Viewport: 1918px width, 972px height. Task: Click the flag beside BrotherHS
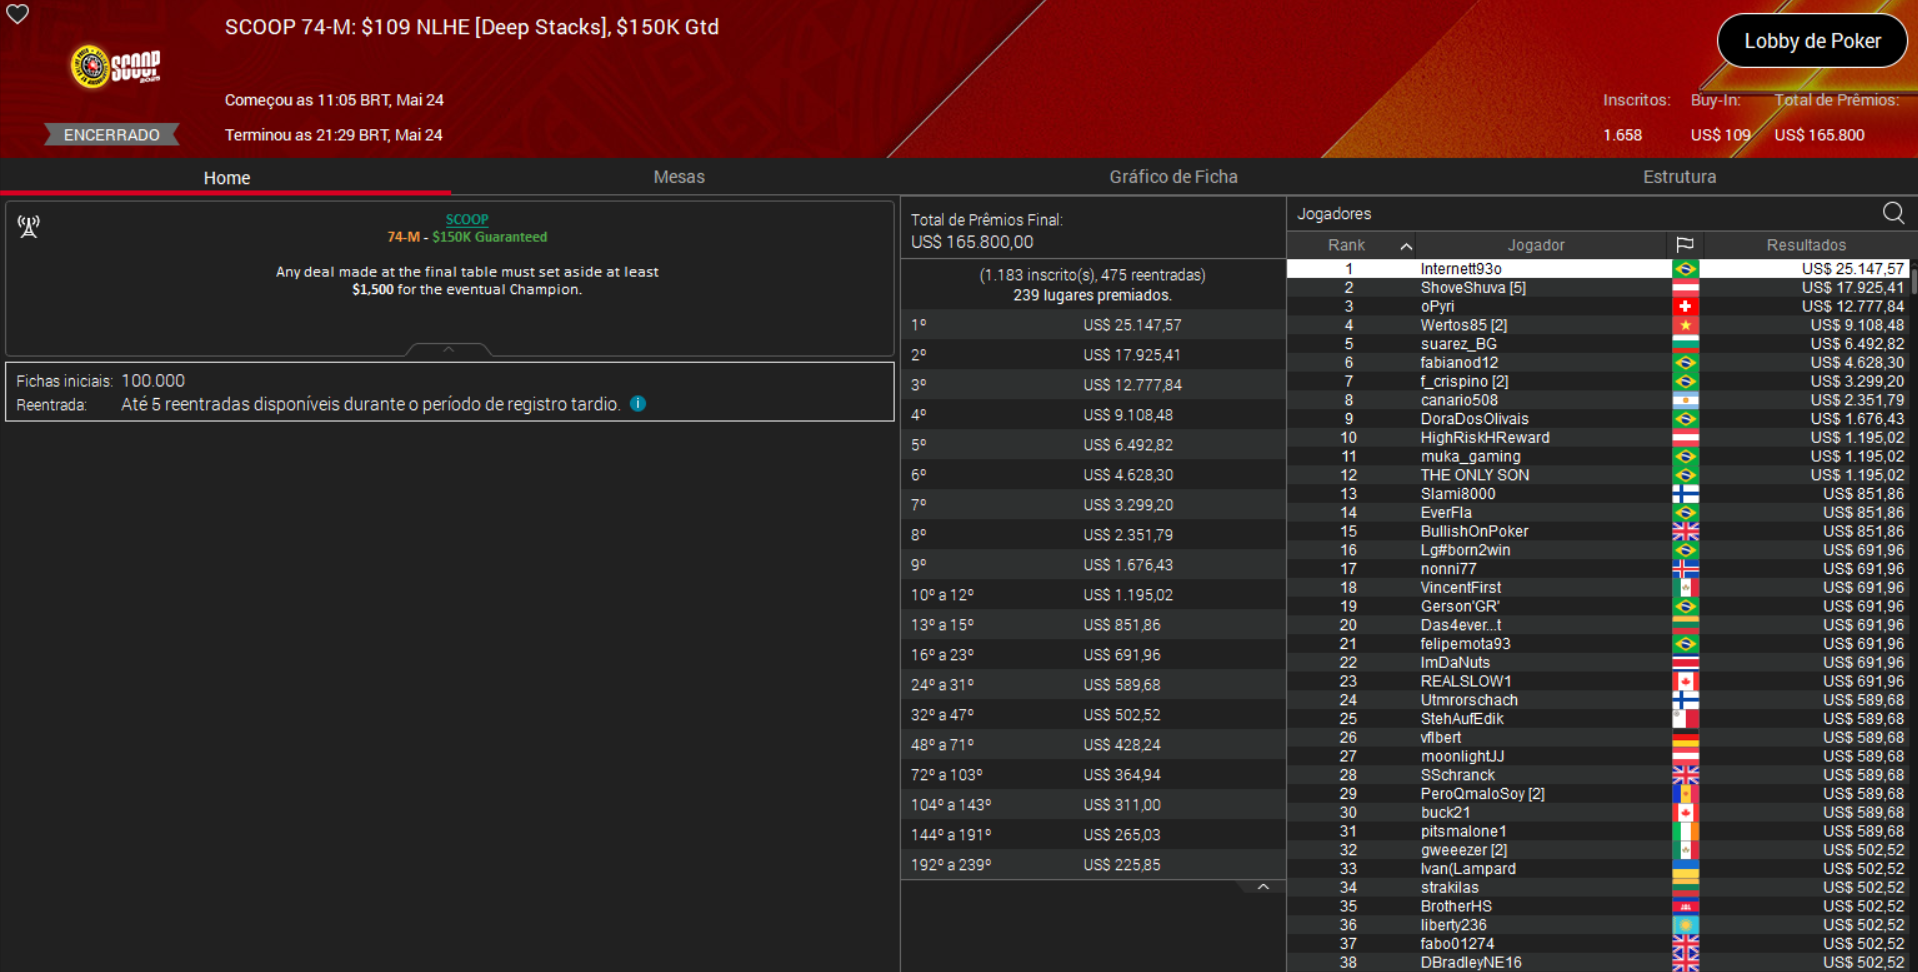click(x=1685, y=907)
